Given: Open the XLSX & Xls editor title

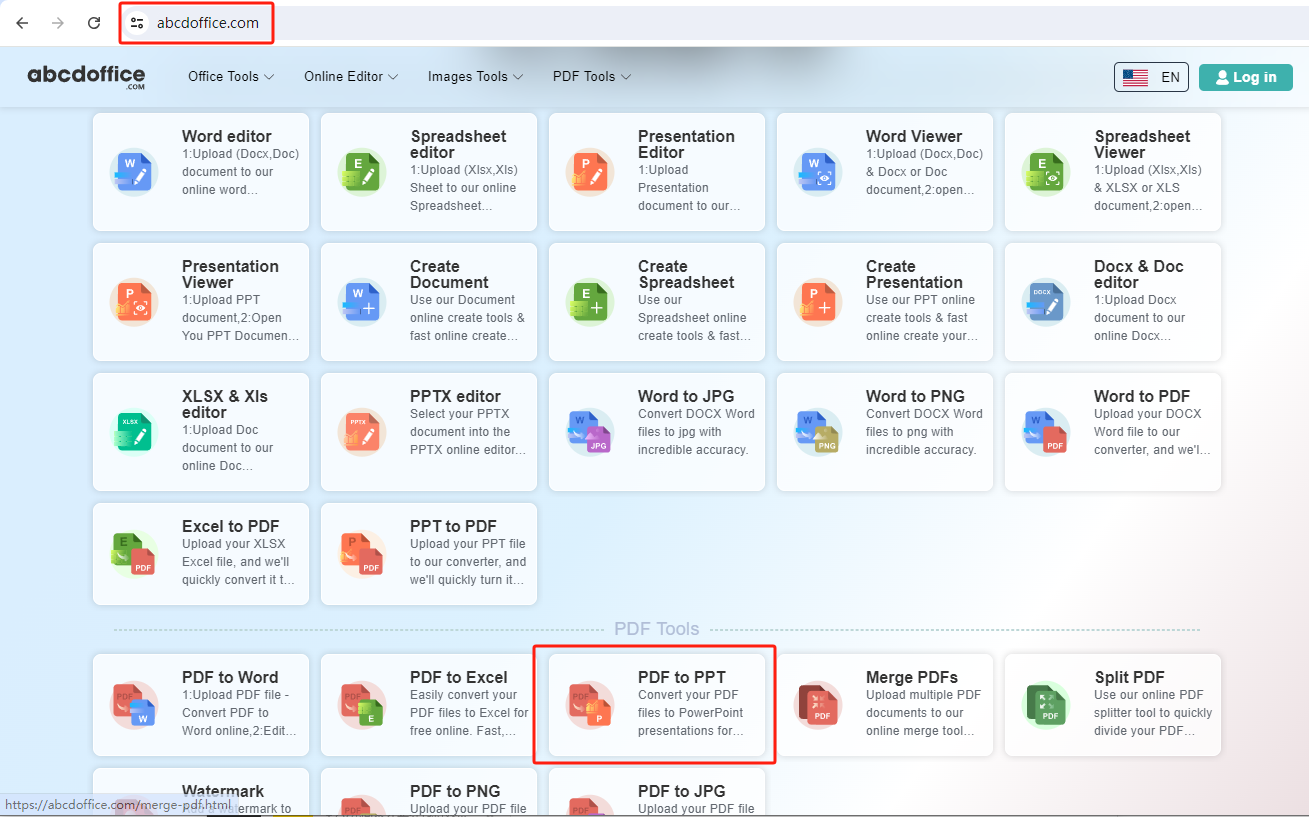Looking at the screenshot, I should (225, 404).
